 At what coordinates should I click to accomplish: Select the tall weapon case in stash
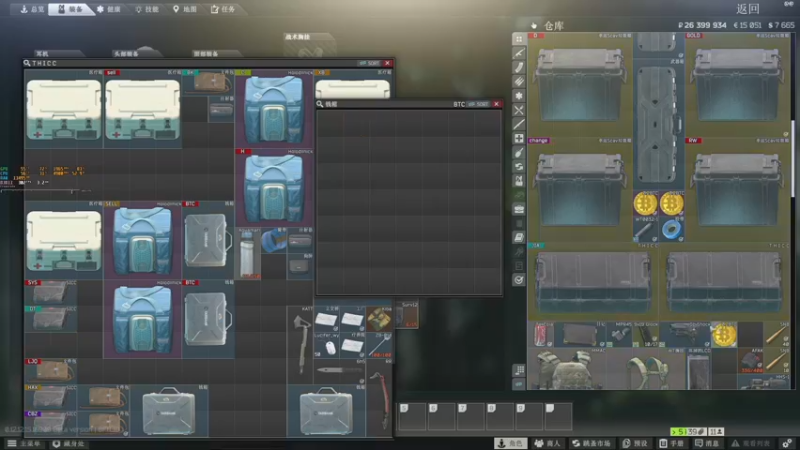coord(659,124)
